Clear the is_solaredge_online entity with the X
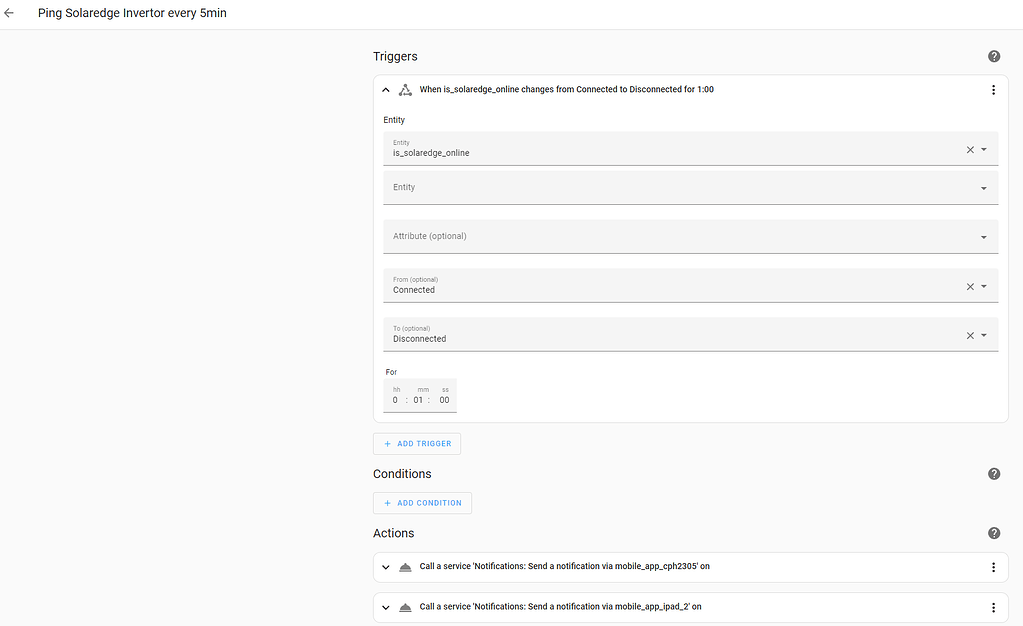Screen dimensions: 1023x626 point(968,149)
